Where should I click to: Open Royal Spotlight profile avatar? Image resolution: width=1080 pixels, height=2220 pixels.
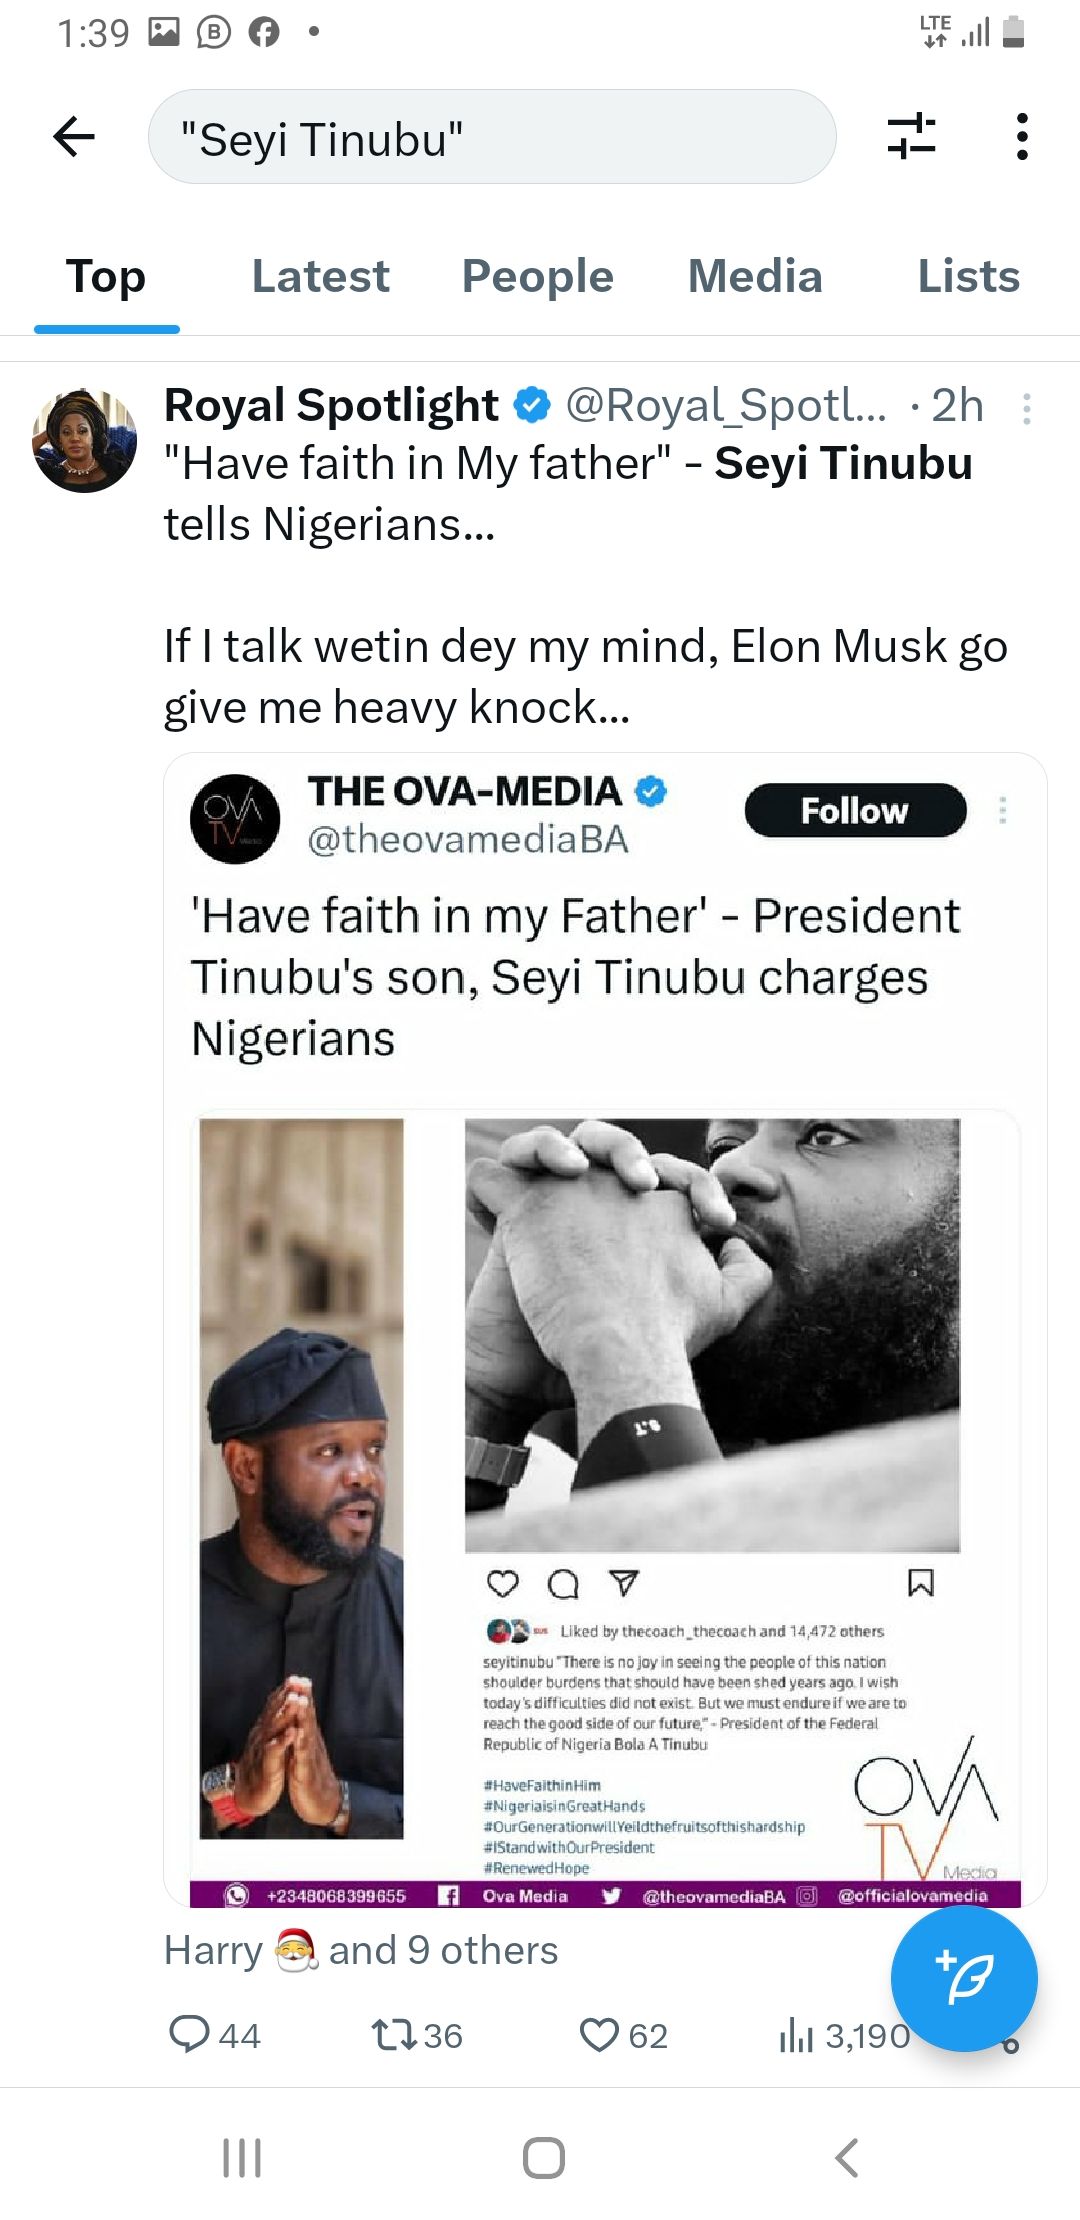click(85, 440)
